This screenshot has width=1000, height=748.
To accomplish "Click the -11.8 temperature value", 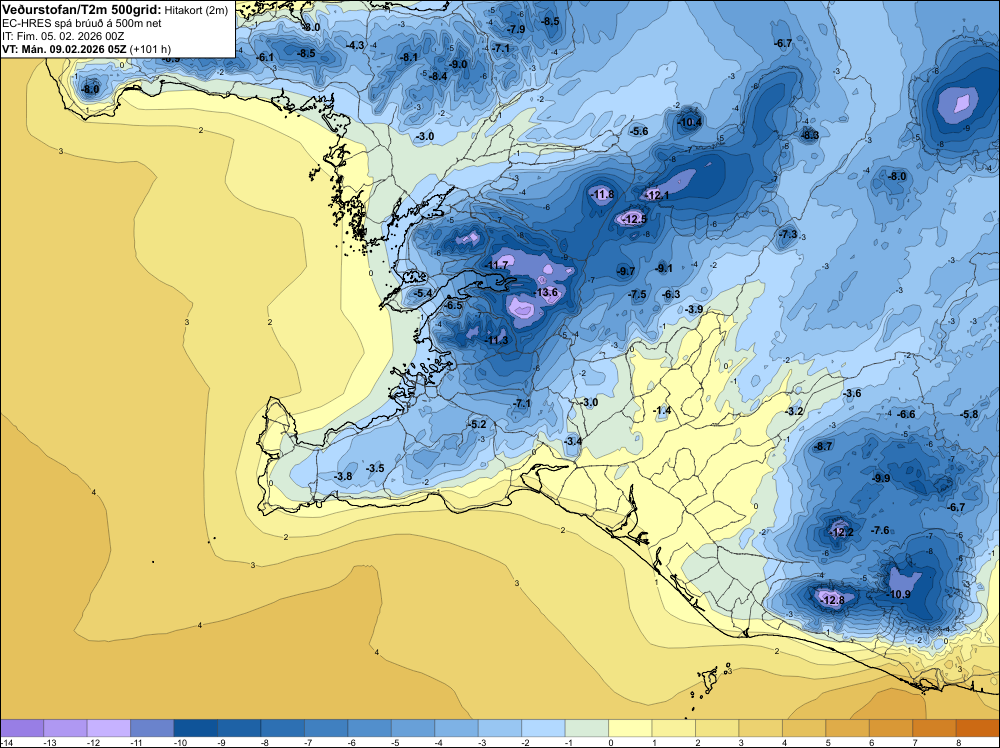I will [x=602, y=194].
